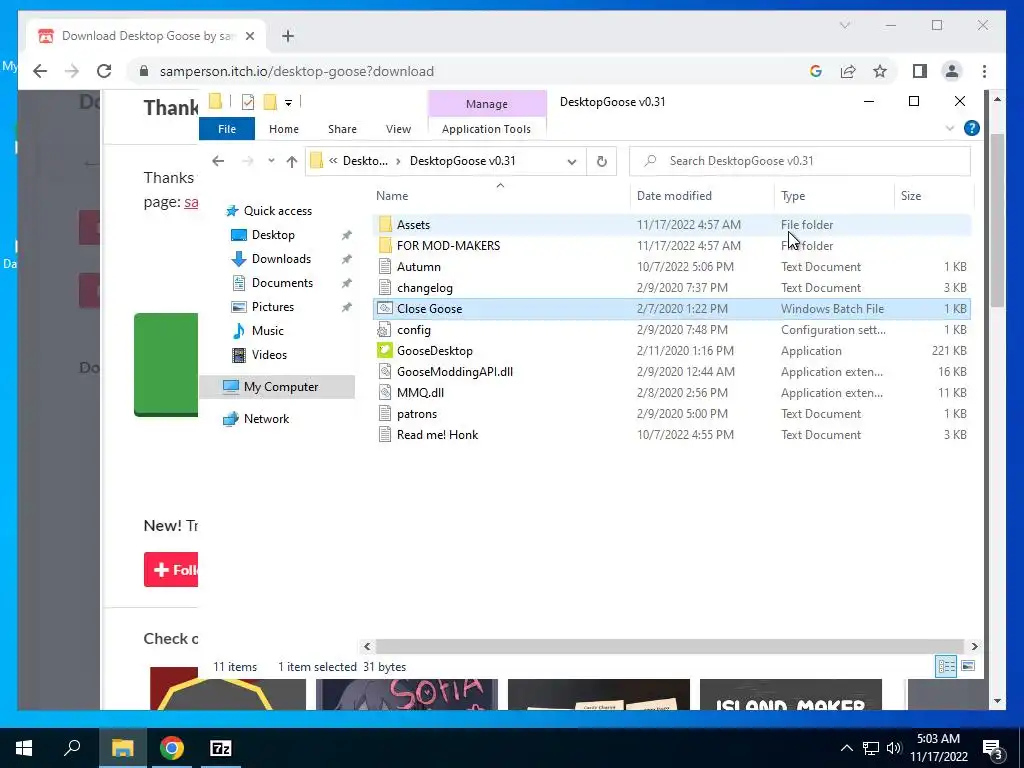Viewport: 1024px width, 768px height.
Task: Select Quick access in navigation pane
Action: [278, 210]
